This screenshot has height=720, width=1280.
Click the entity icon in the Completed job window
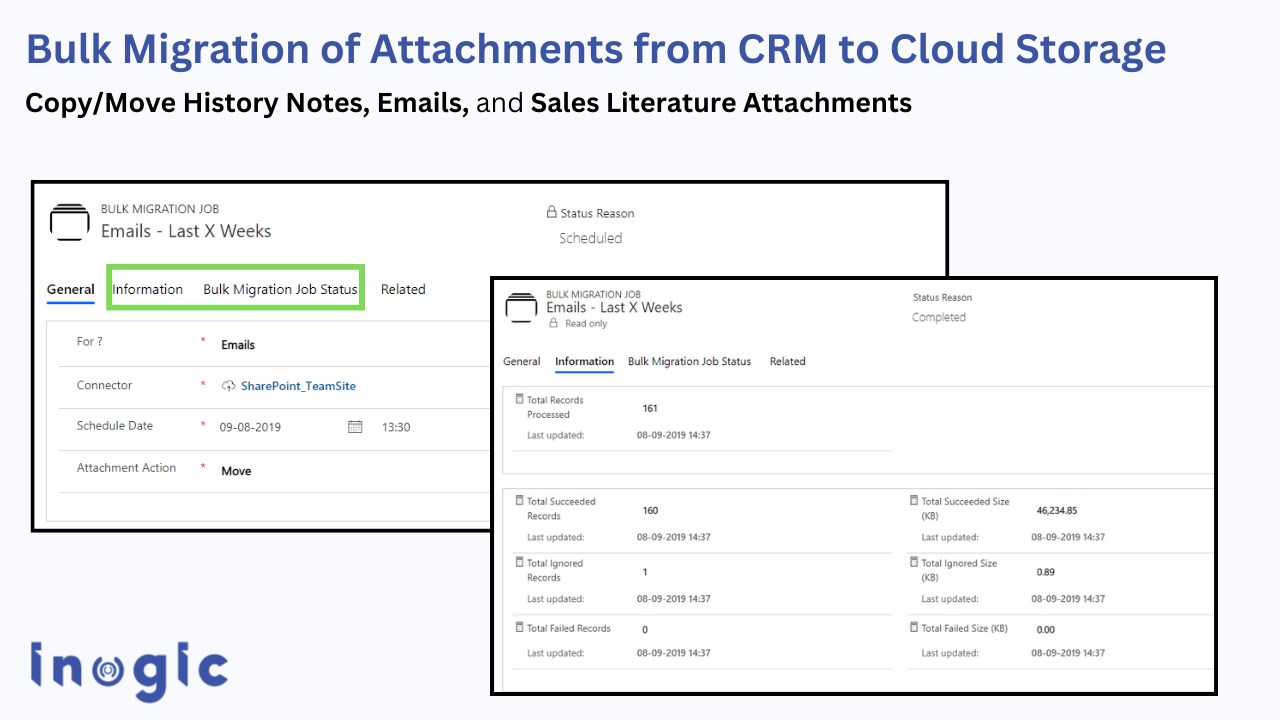pyautogui.click(x=521, y=308)
